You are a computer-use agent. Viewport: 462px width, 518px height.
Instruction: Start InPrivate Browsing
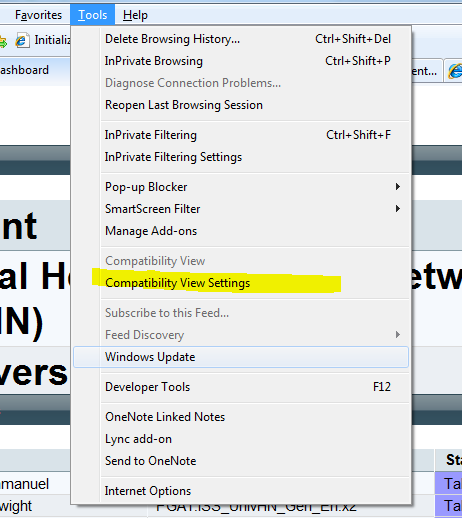(x=241, y=61)
